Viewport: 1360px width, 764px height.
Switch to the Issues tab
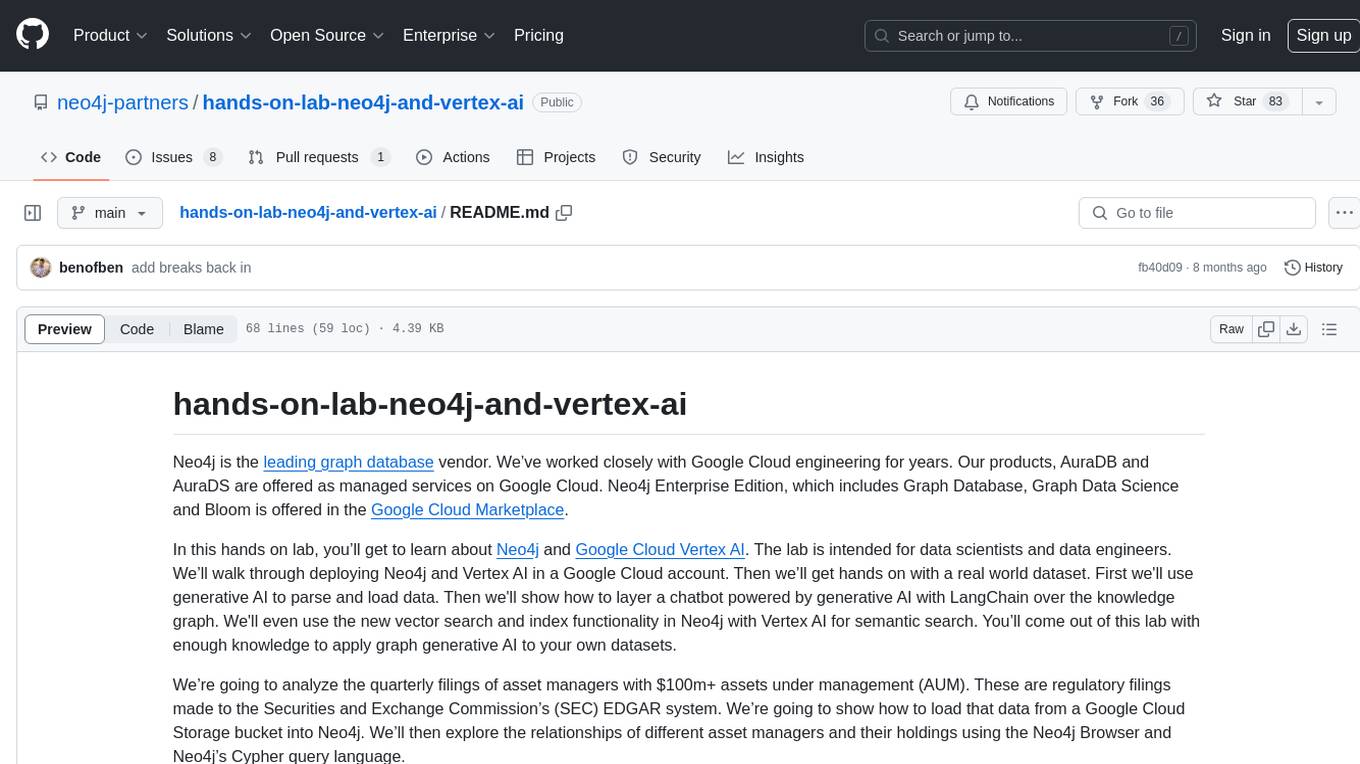(173, 157)
